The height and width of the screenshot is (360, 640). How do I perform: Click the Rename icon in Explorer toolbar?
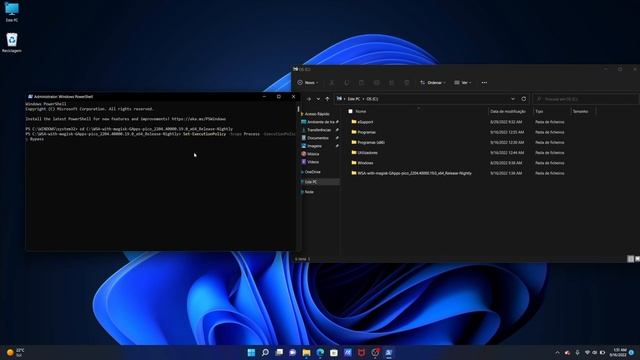click(x=376, y=83)
